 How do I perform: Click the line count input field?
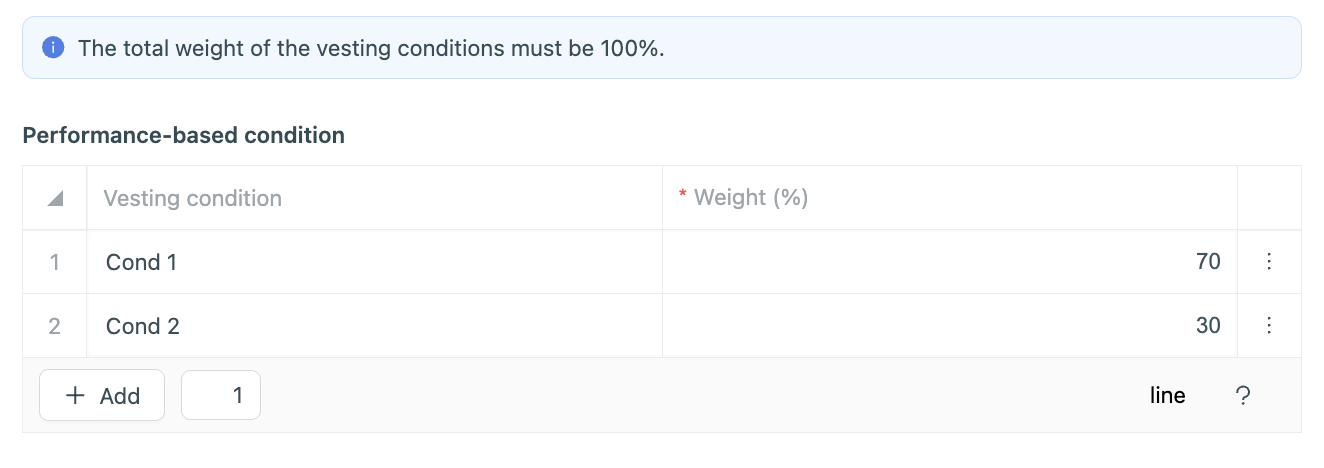(x=221, y=396)
